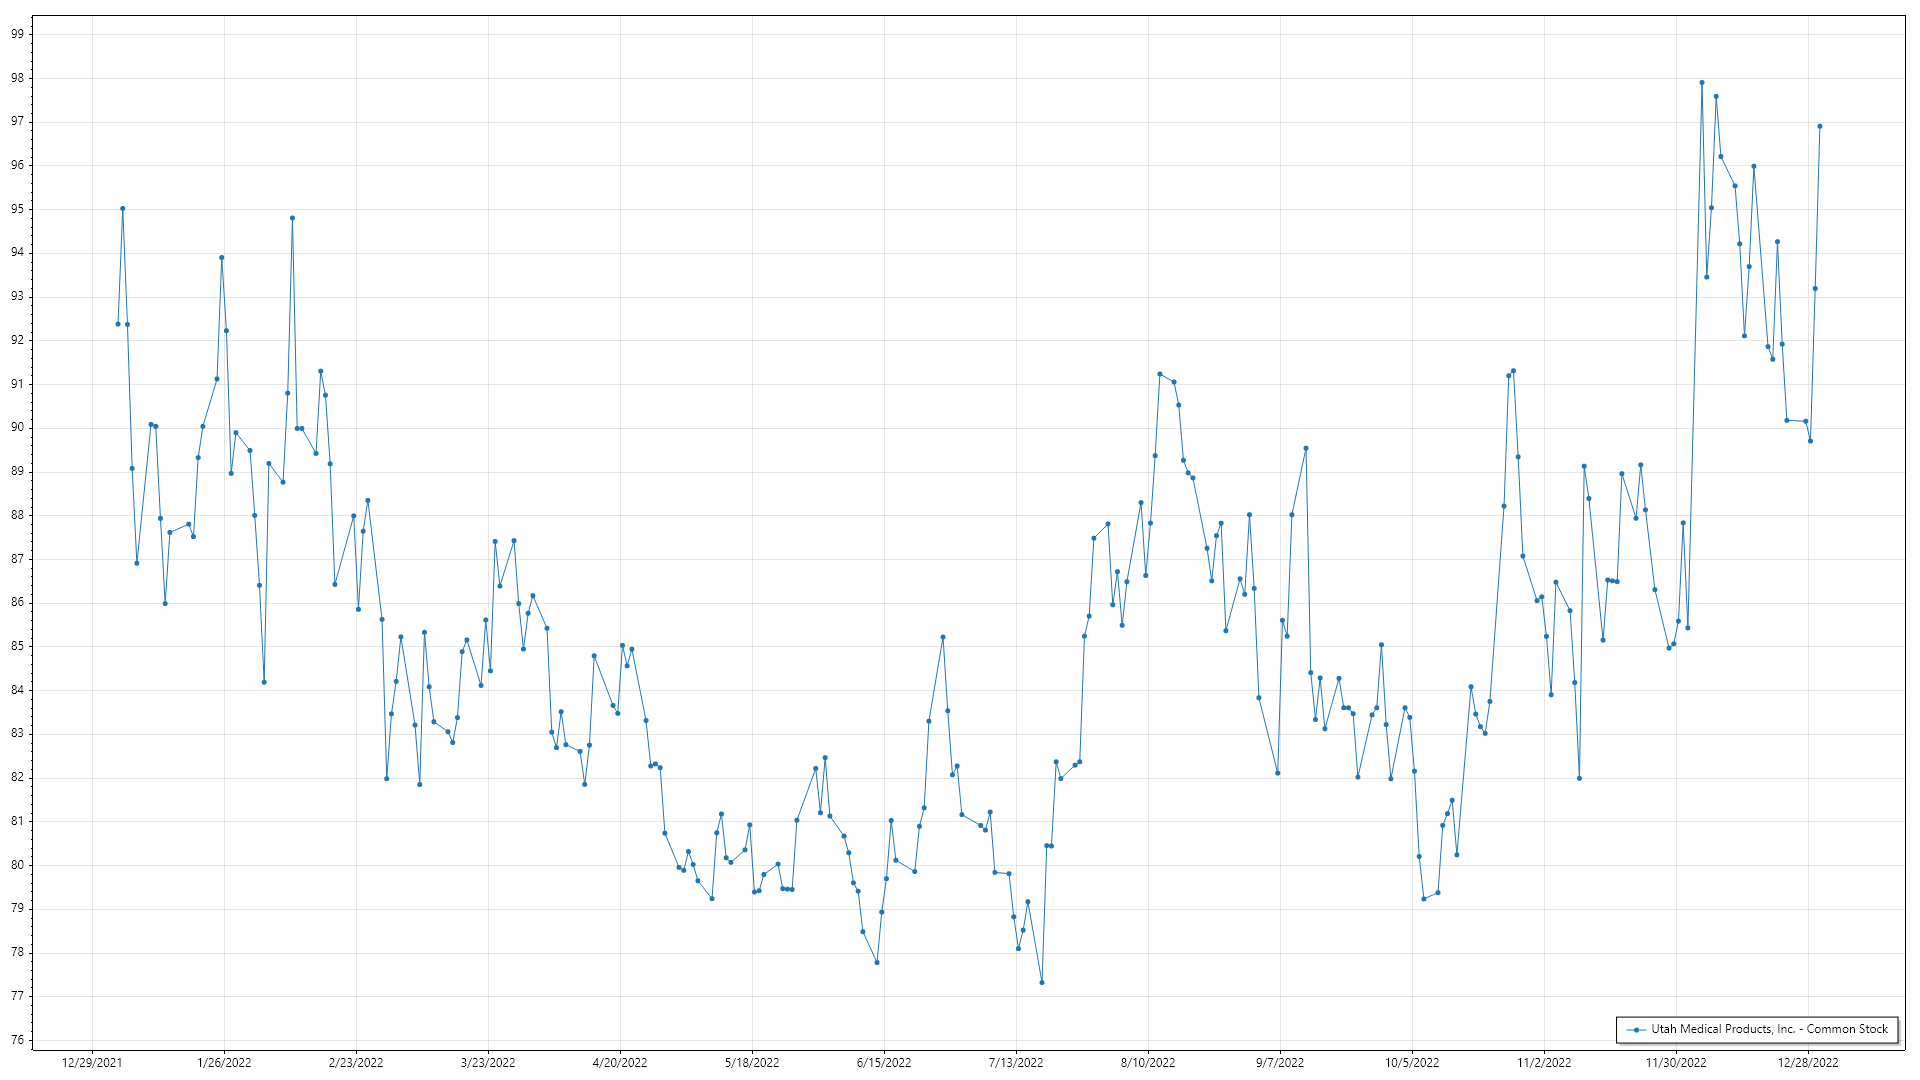Screen dimensions: 1920x1080
Task: Click the 12/28/2022 x-axis date label
Action: [1808, 1063]
